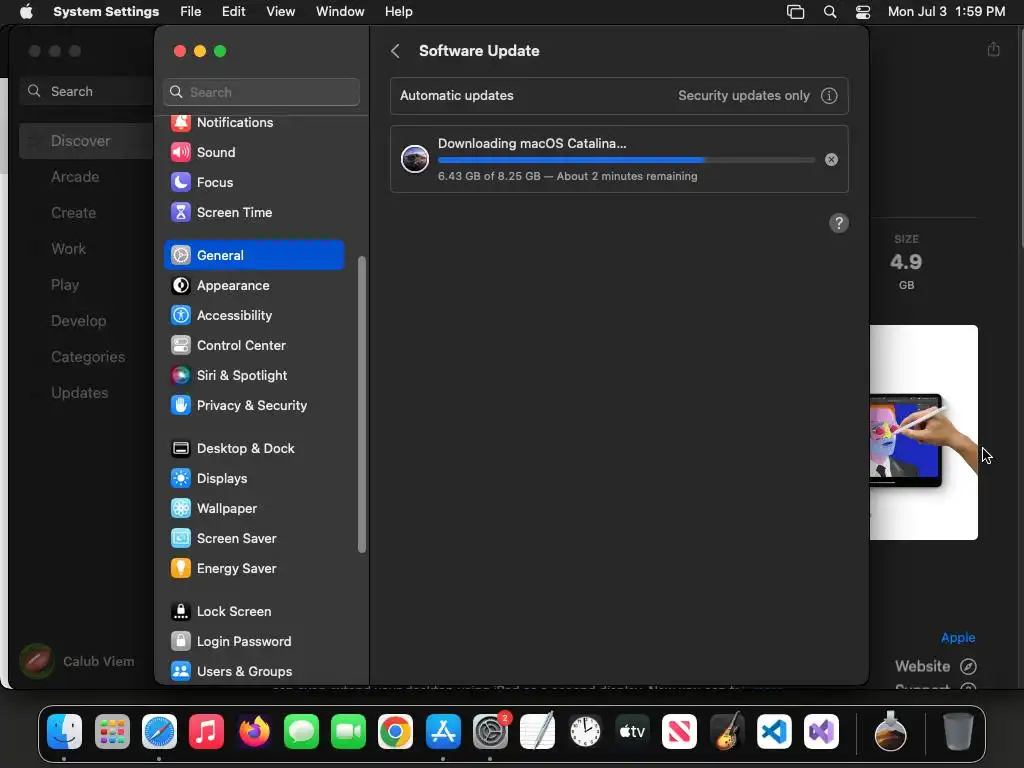Open Control Center in menu bar
The width and height of the screenshot is (1024, 768).
click(x=863, y=12)
